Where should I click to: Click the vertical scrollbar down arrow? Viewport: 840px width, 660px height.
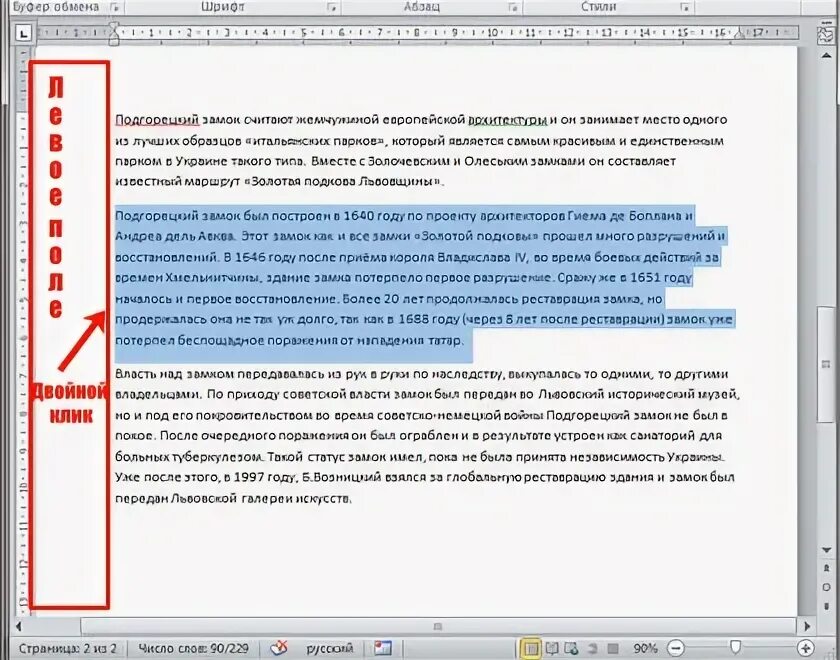pyautogui.click(x=826, y=550)
